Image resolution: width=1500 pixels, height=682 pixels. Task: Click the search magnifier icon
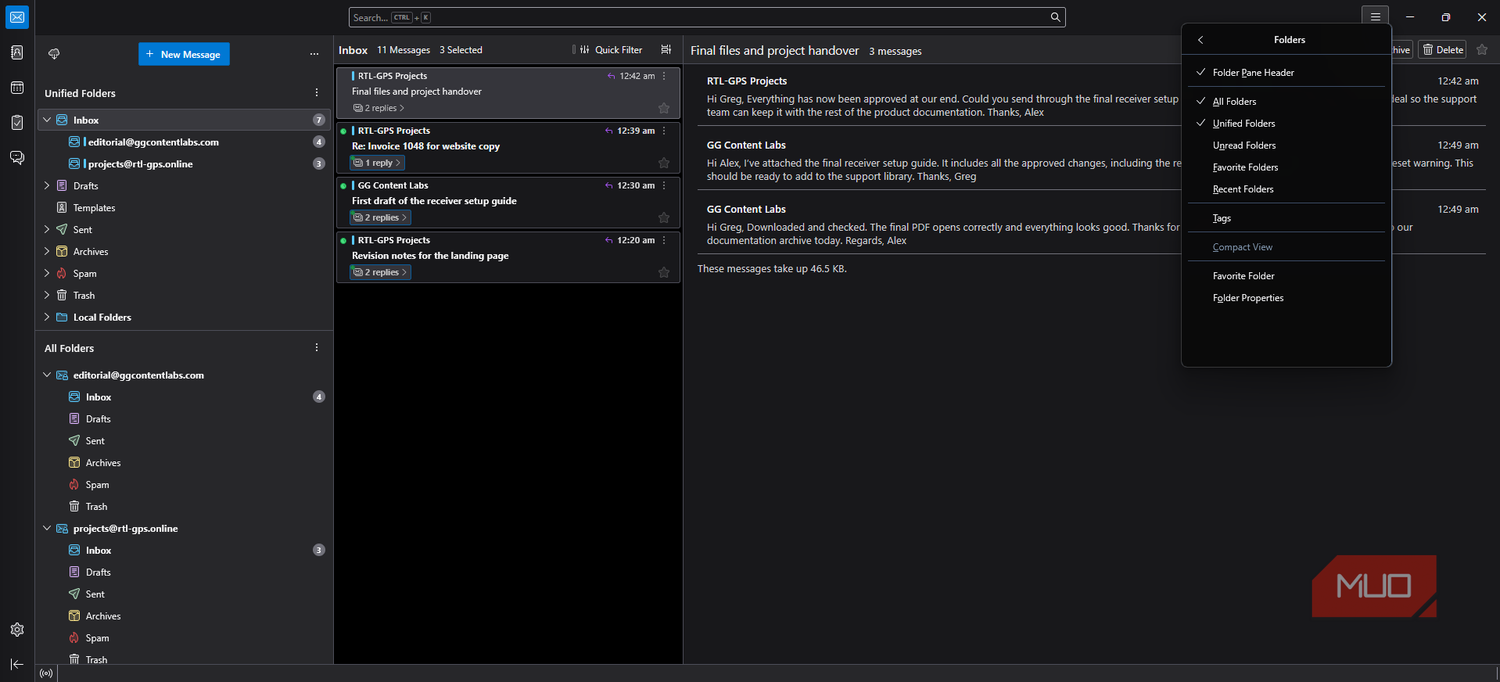coord(1055,17)
